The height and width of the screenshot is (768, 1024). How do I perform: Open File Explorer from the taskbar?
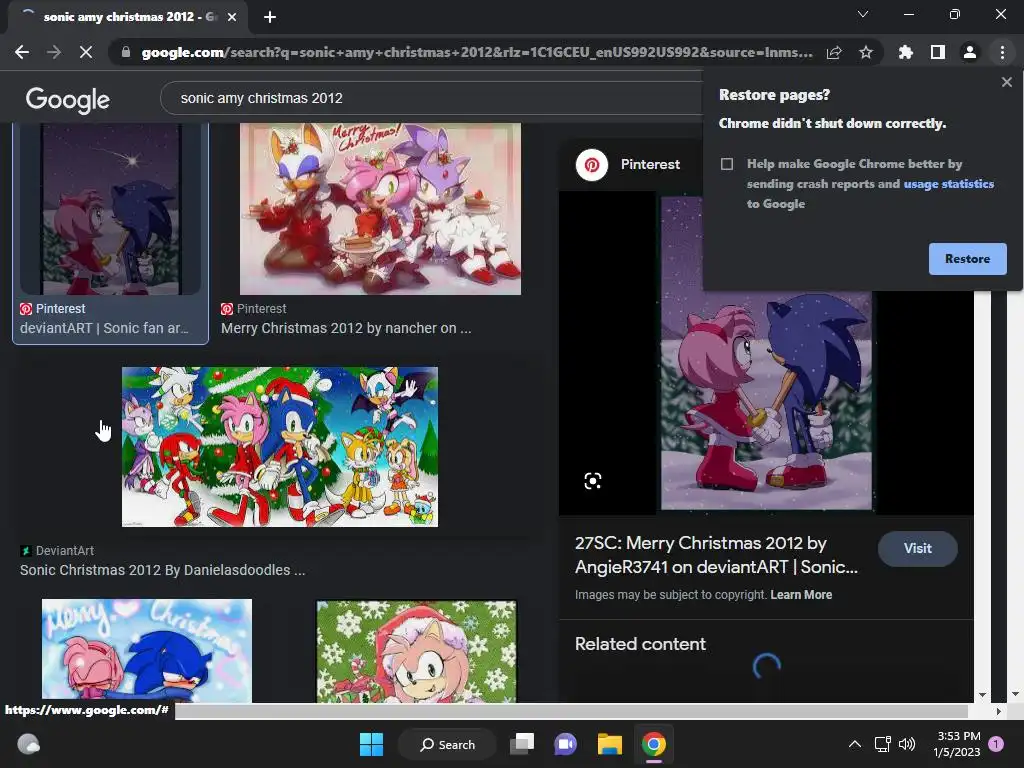click(610, 744)
